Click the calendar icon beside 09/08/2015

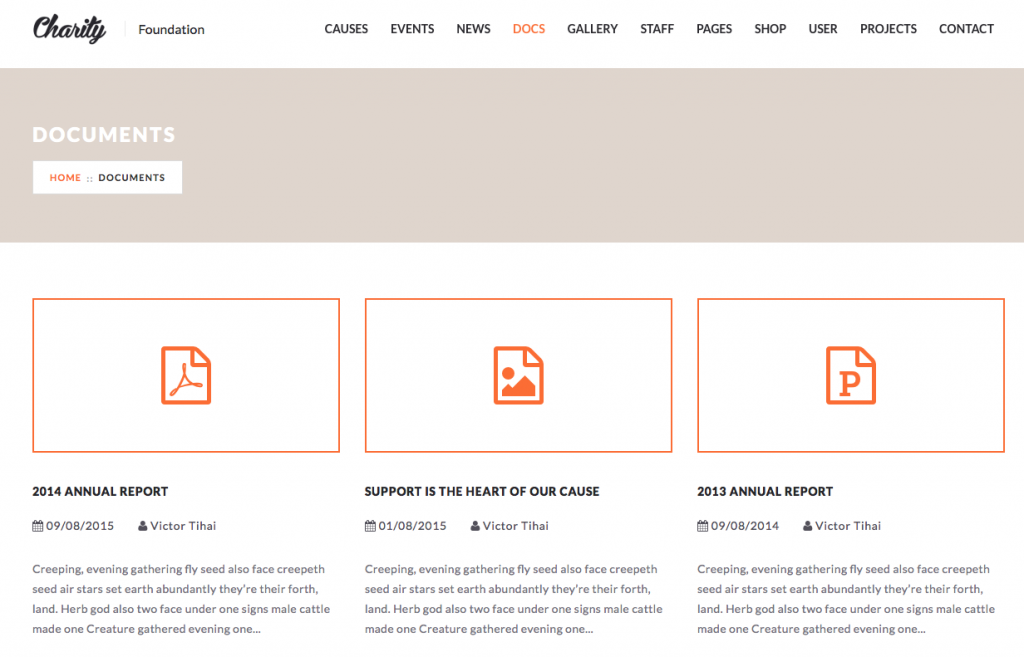pos(37,525)
